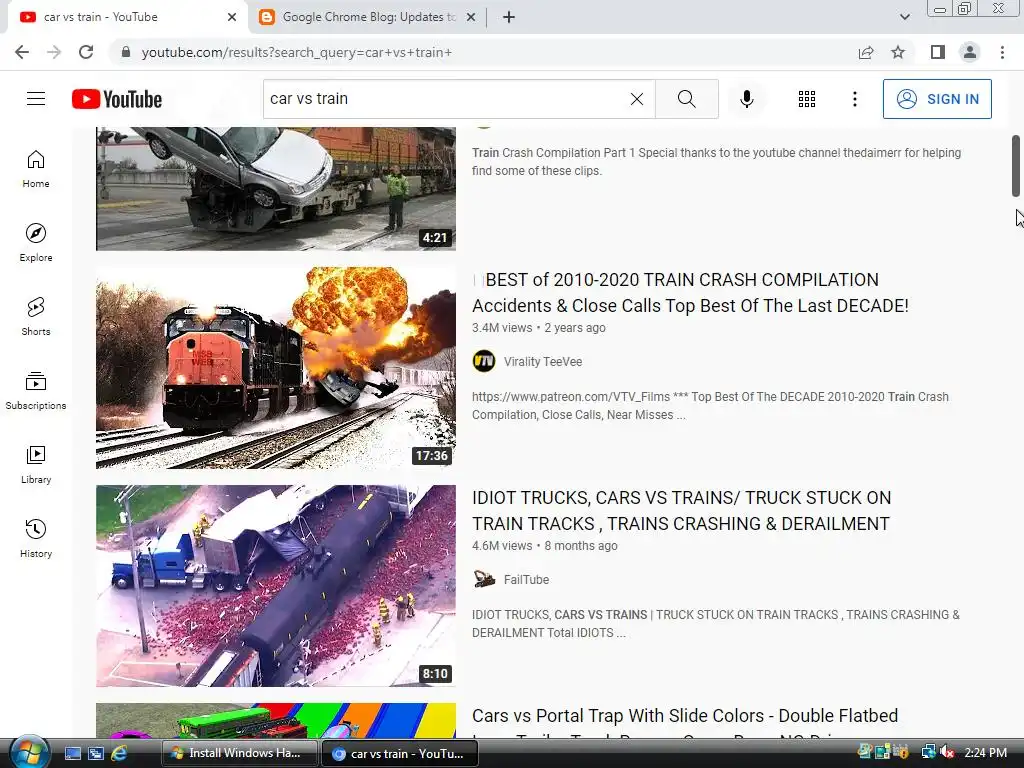Visit the FailTube channel name
The height and width of the screenshot is (768, 1024).
(526, 579)
